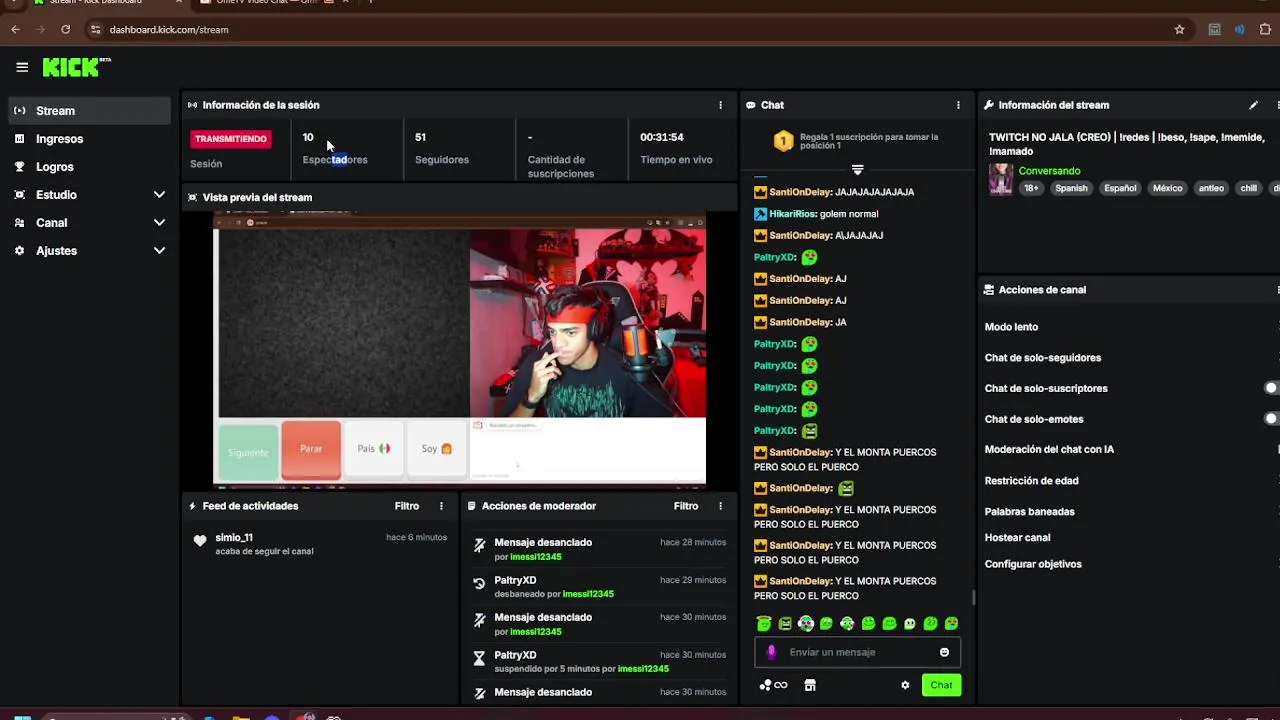Click the Spanish tag chip
Screen dimensions: 1280x720
click(x=1071, y=188)
